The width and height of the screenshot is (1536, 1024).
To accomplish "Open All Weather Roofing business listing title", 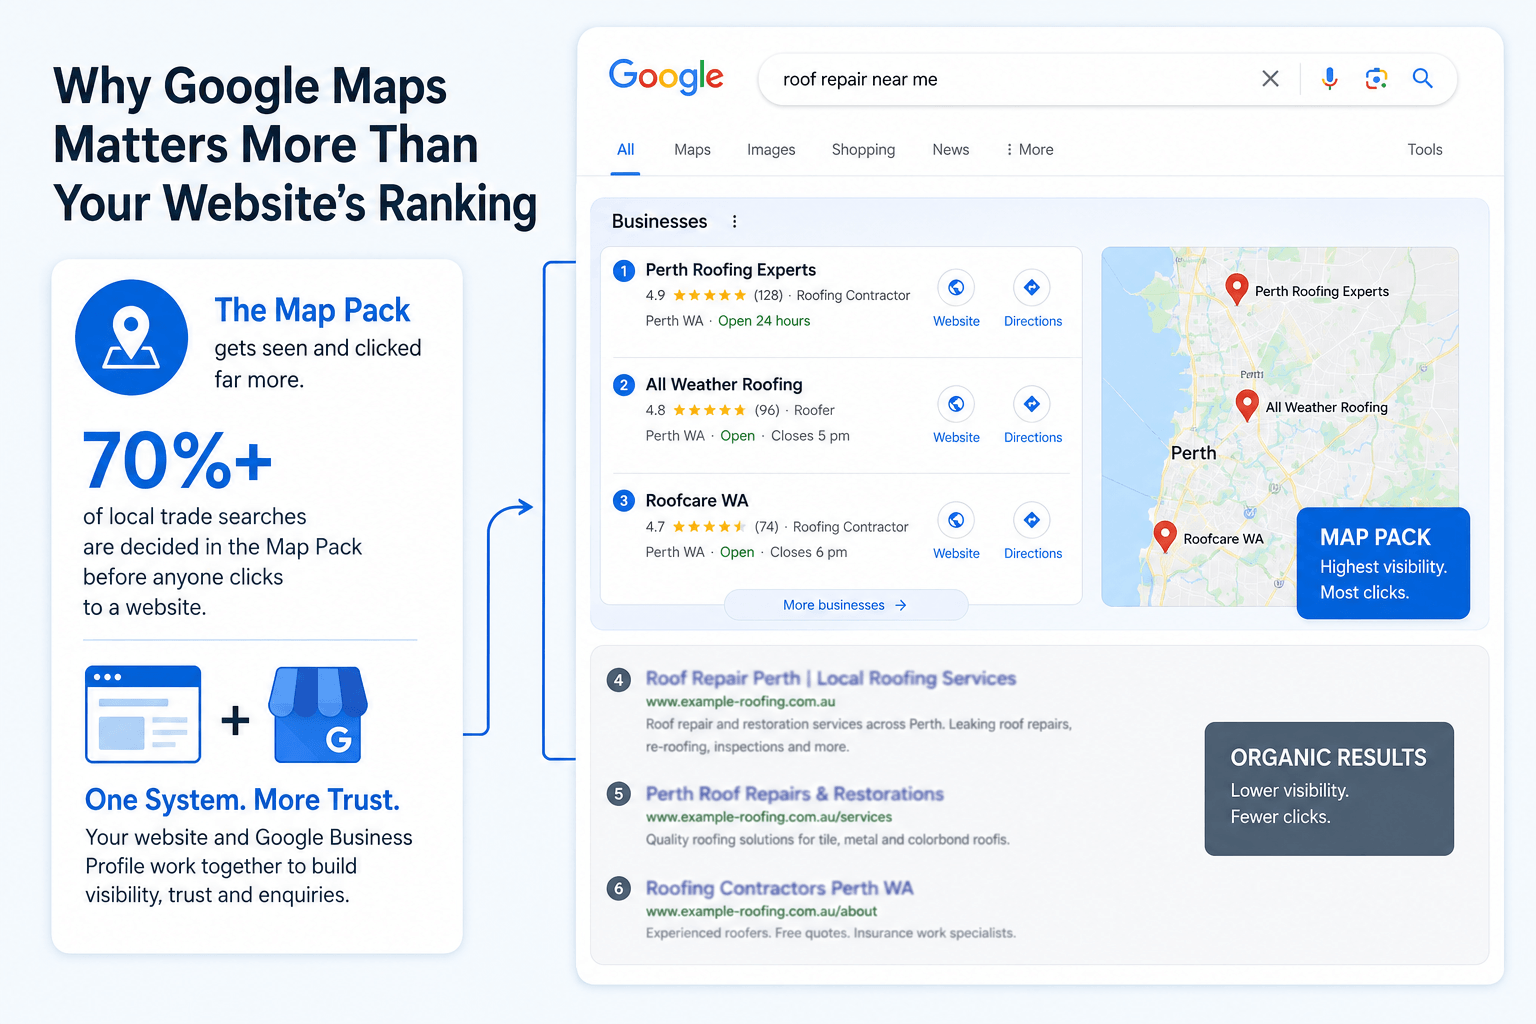I will coord(724,385).
